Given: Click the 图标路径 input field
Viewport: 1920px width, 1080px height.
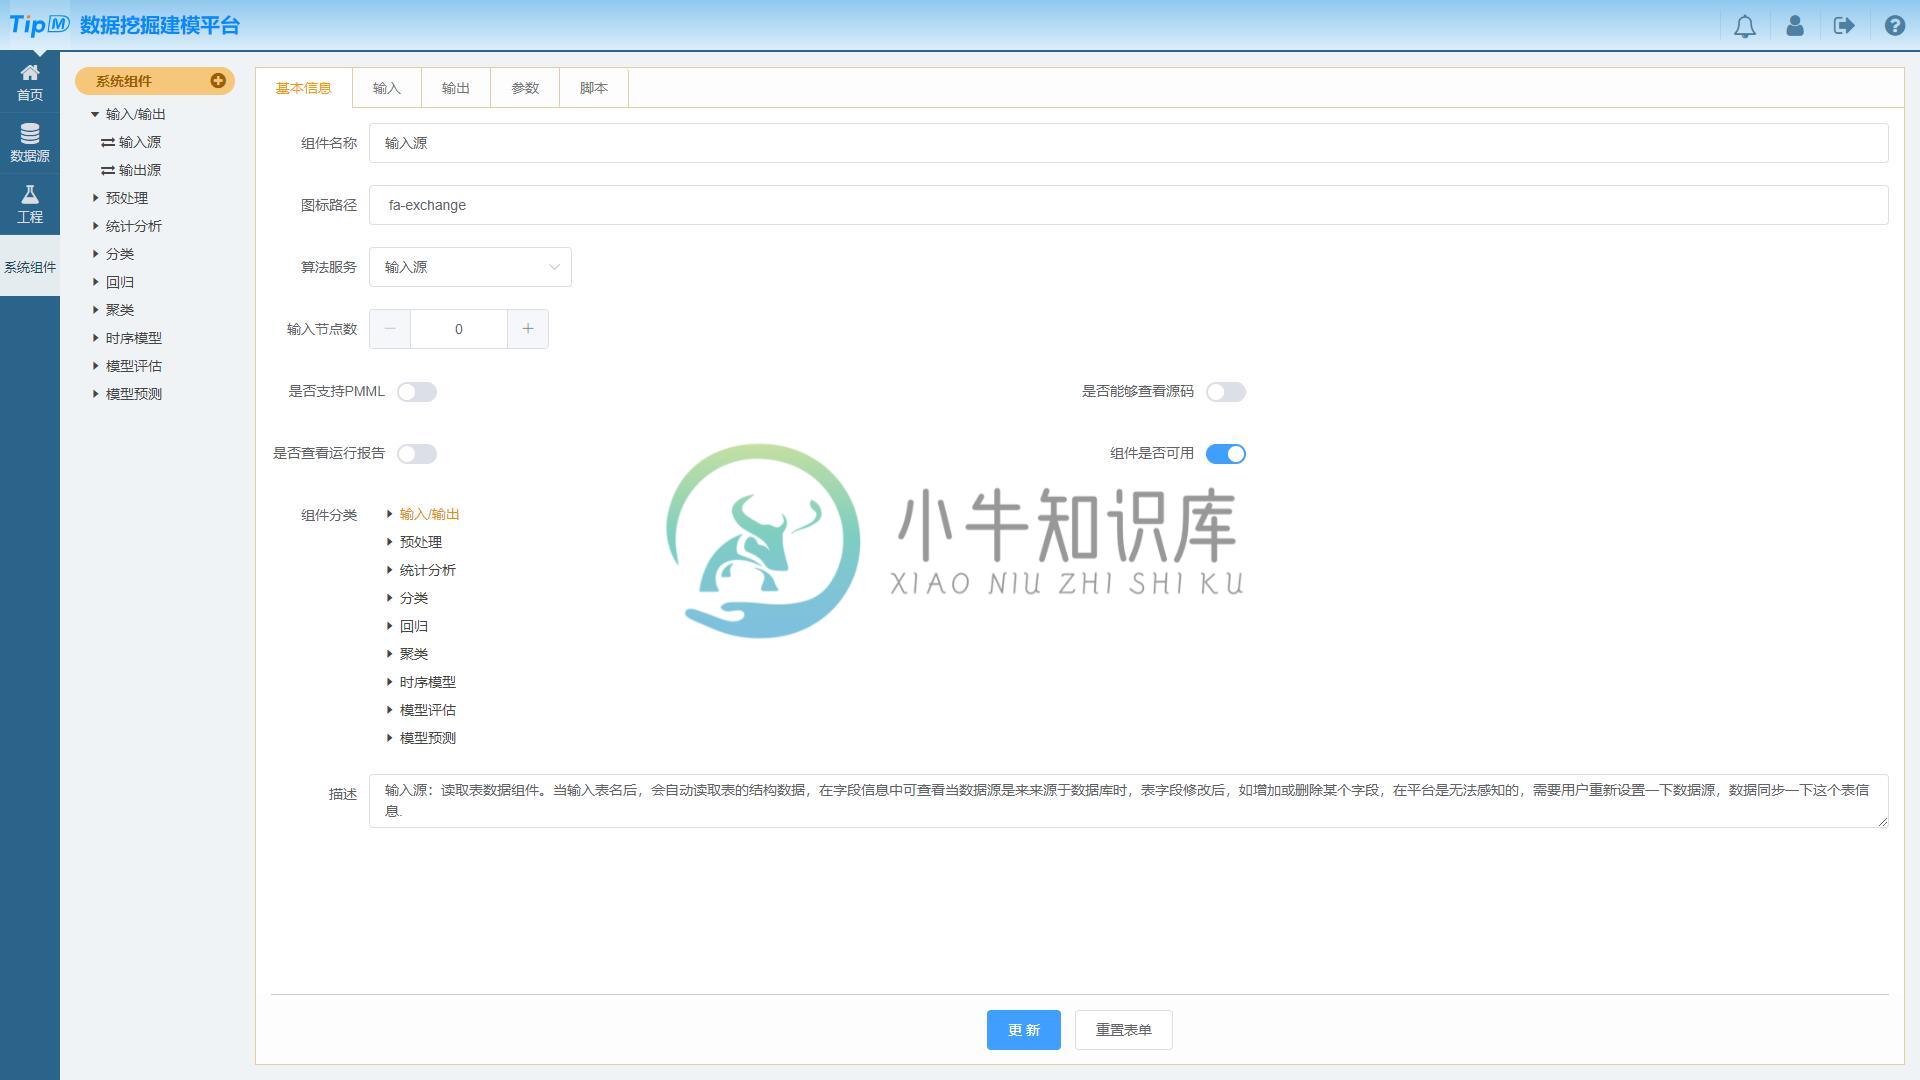Looking at the screenshot, I should coord(1128,205).
